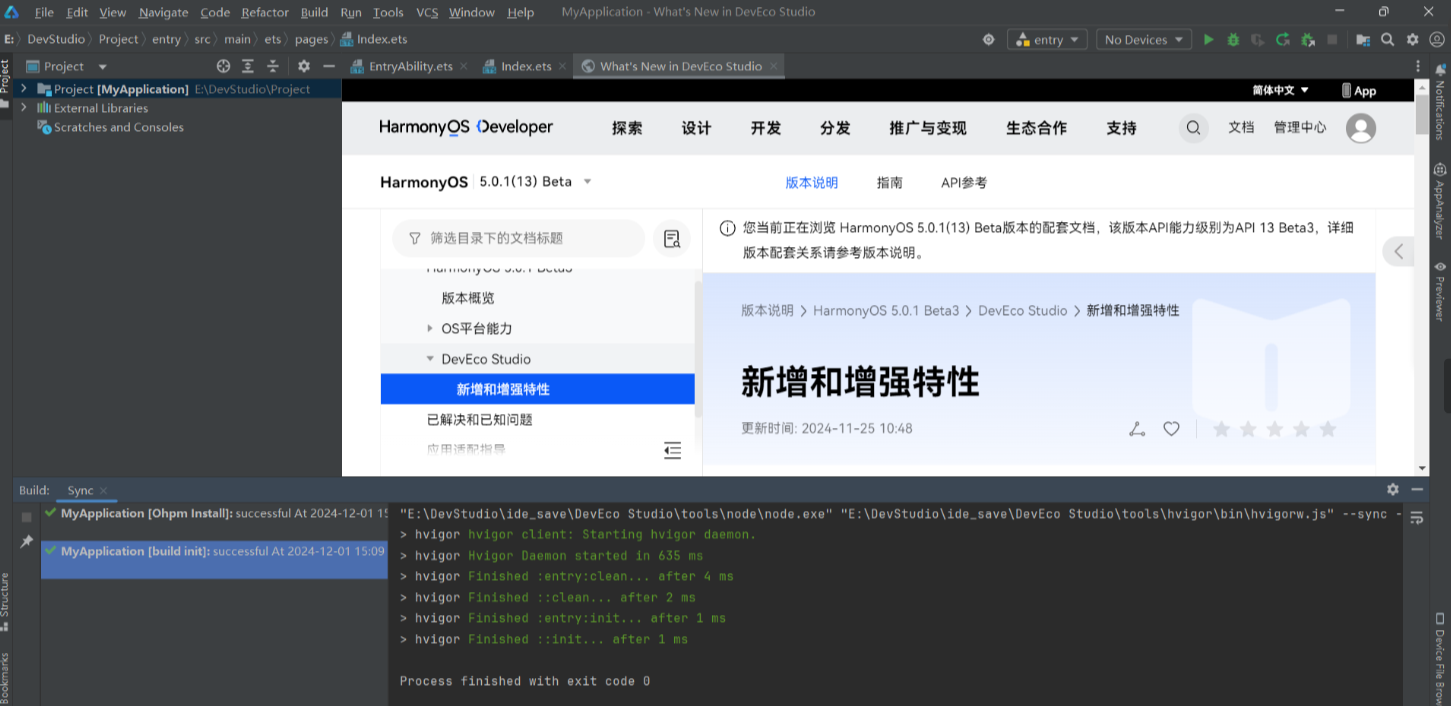The width and height of the screenshot is (1451, 706).
Task: Run the entry module with the green play icon
Action: coord(1208,40)
